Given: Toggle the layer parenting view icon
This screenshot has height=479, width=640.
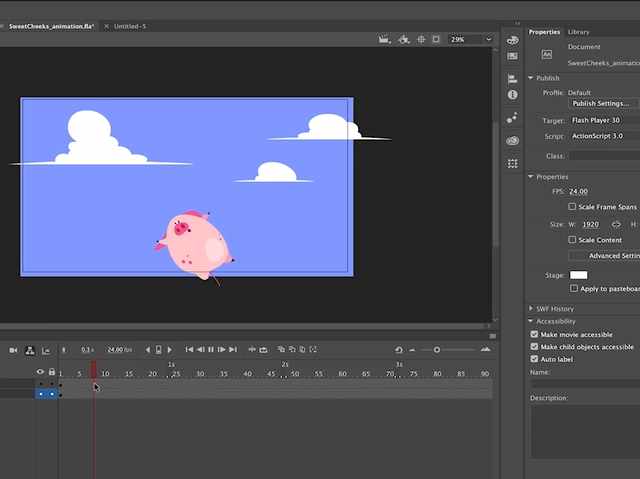Looking at the screenshot, I should click(30, 350).
